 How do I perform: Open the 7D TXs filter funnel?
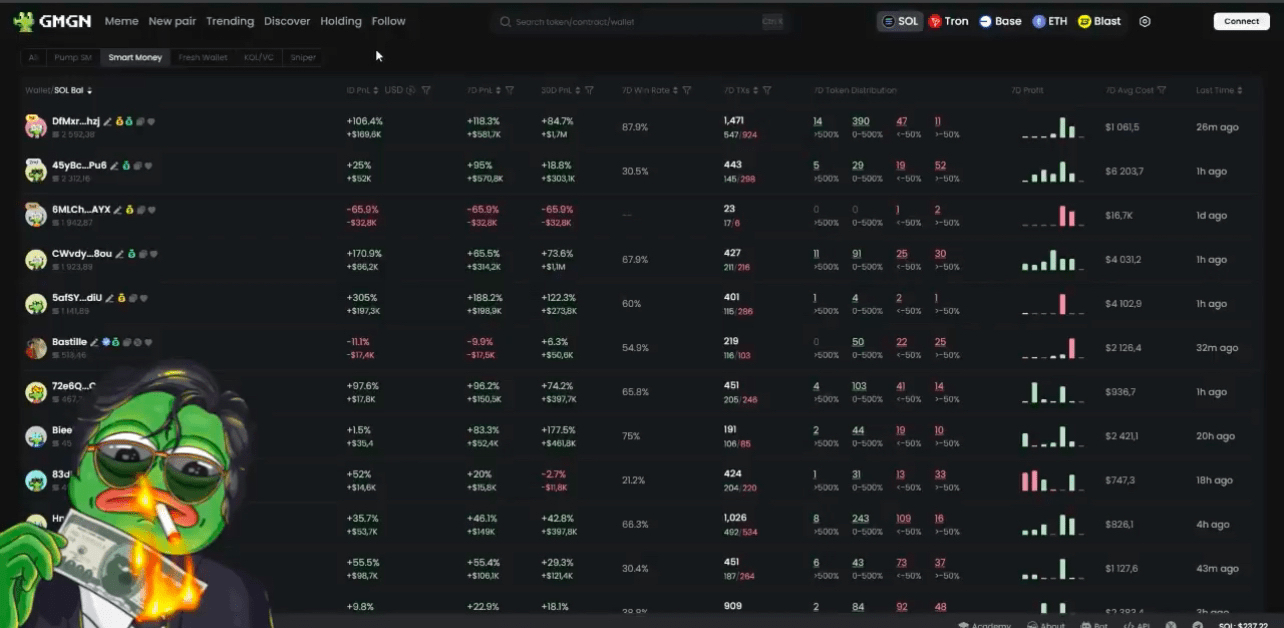[x=768, y=90]
